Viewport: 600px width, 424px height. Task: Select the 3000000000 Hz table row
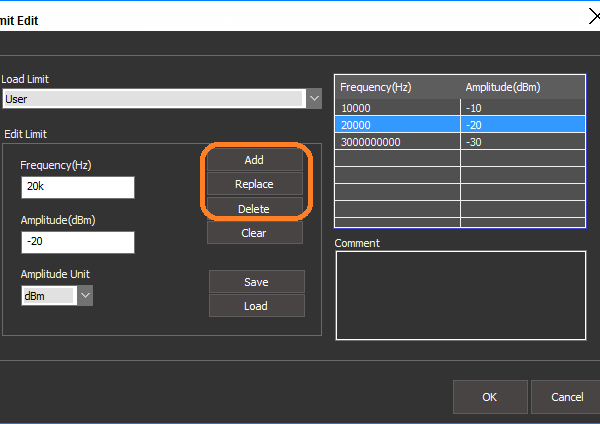coord(398,142)
